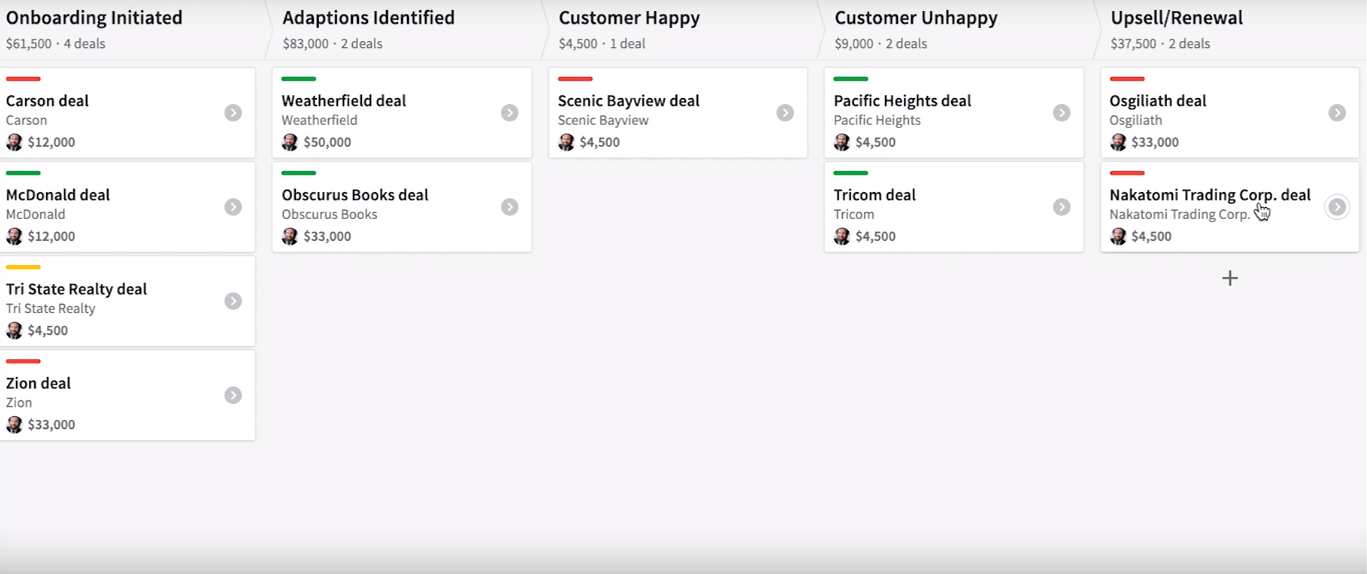Screen dimensions: 1367x574
Task: Click arrow icon on Scenic Bayview deal
Action: [785, 113]
